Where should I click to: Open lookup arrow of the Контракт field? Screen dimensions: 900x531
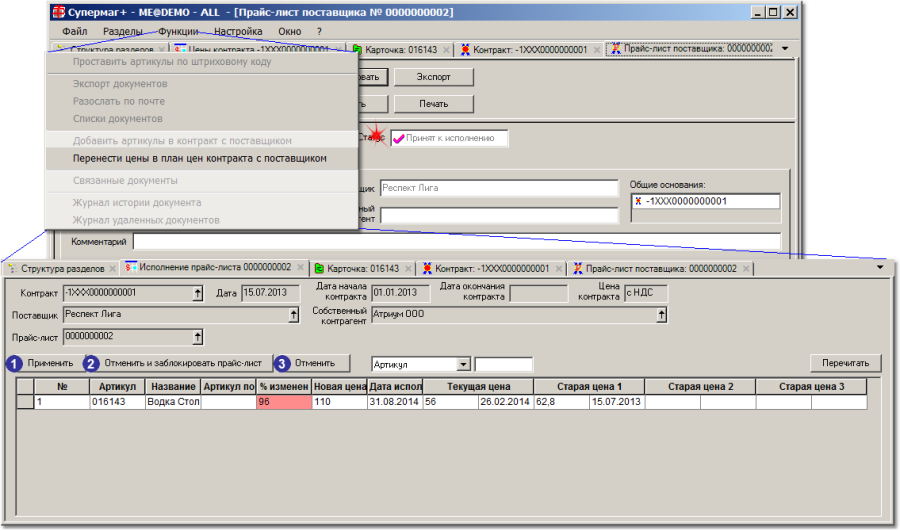tap(197, 293)
